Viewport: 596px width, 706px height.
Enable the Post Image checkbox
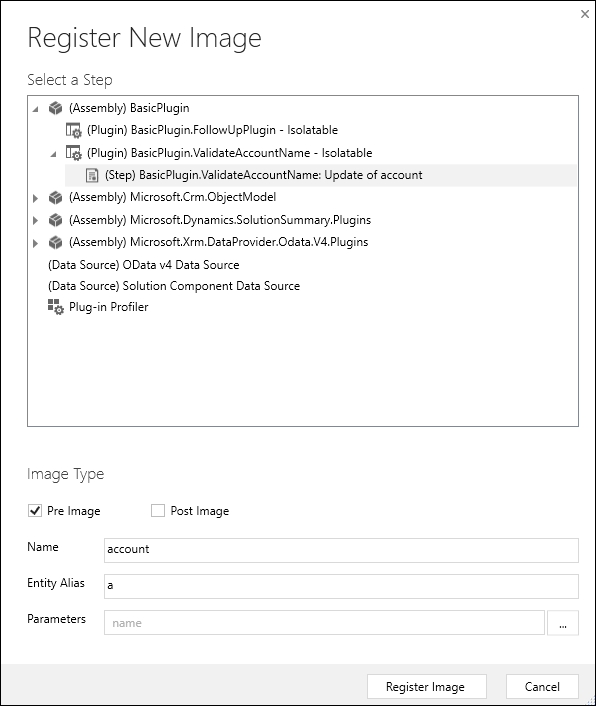click(x=158, y=511)
